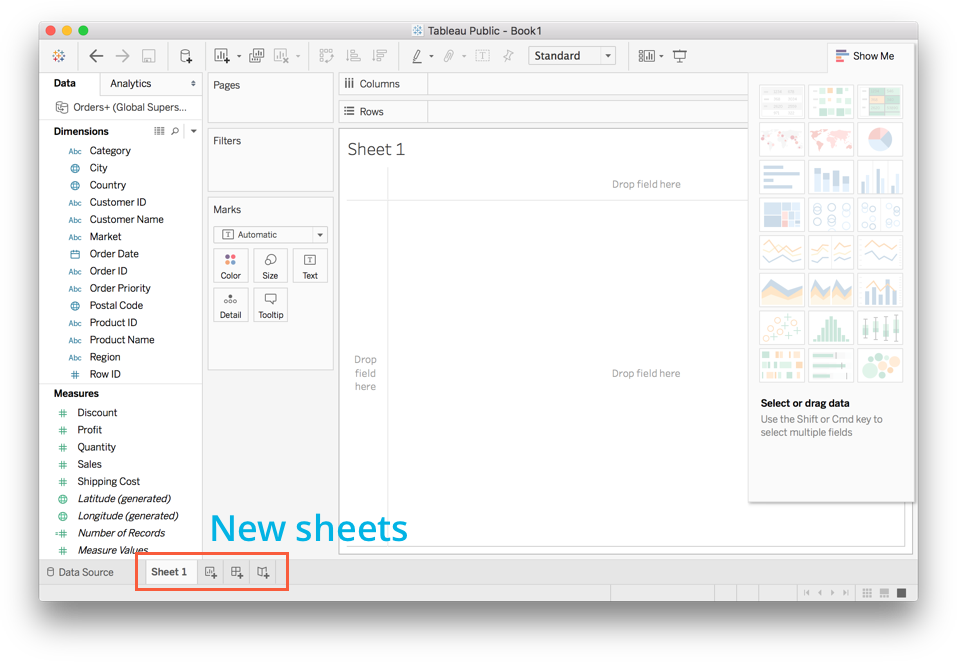Open the Color marks card
Screen dimensions: 957x662
(231, 266)
